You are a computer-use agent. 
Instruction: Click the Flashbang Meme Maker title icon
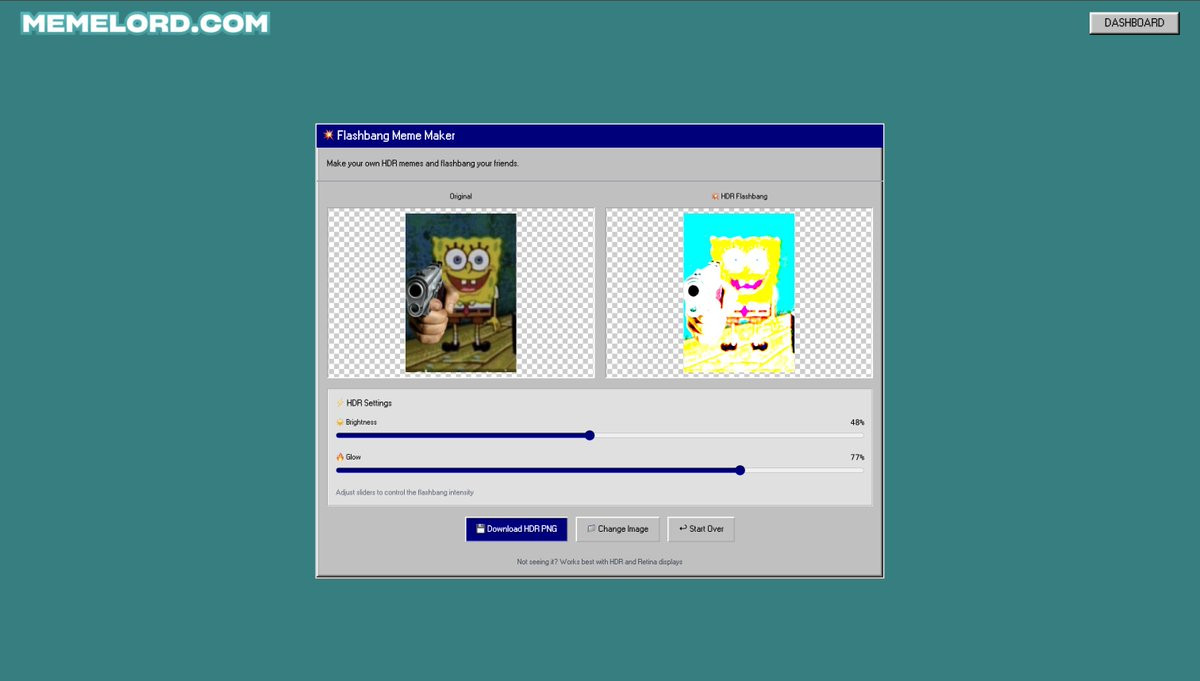coord(328,135)
